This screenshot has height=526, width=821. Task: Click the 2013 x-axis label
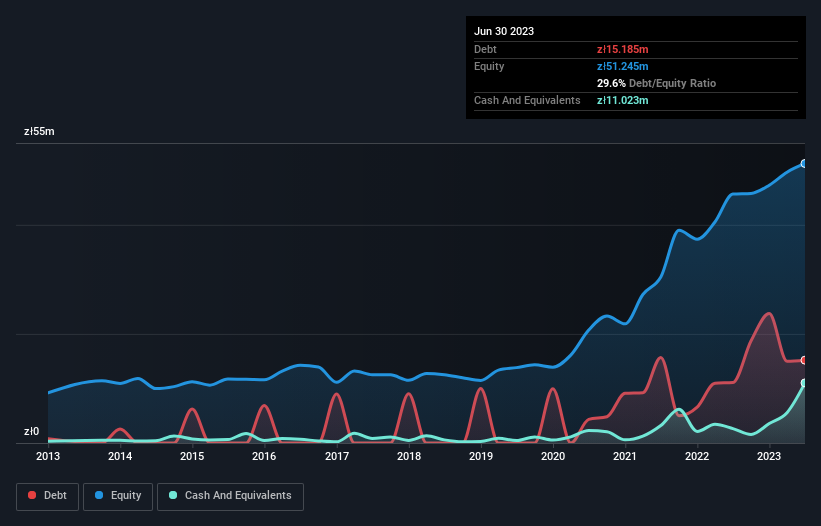[x=48, y=456]
